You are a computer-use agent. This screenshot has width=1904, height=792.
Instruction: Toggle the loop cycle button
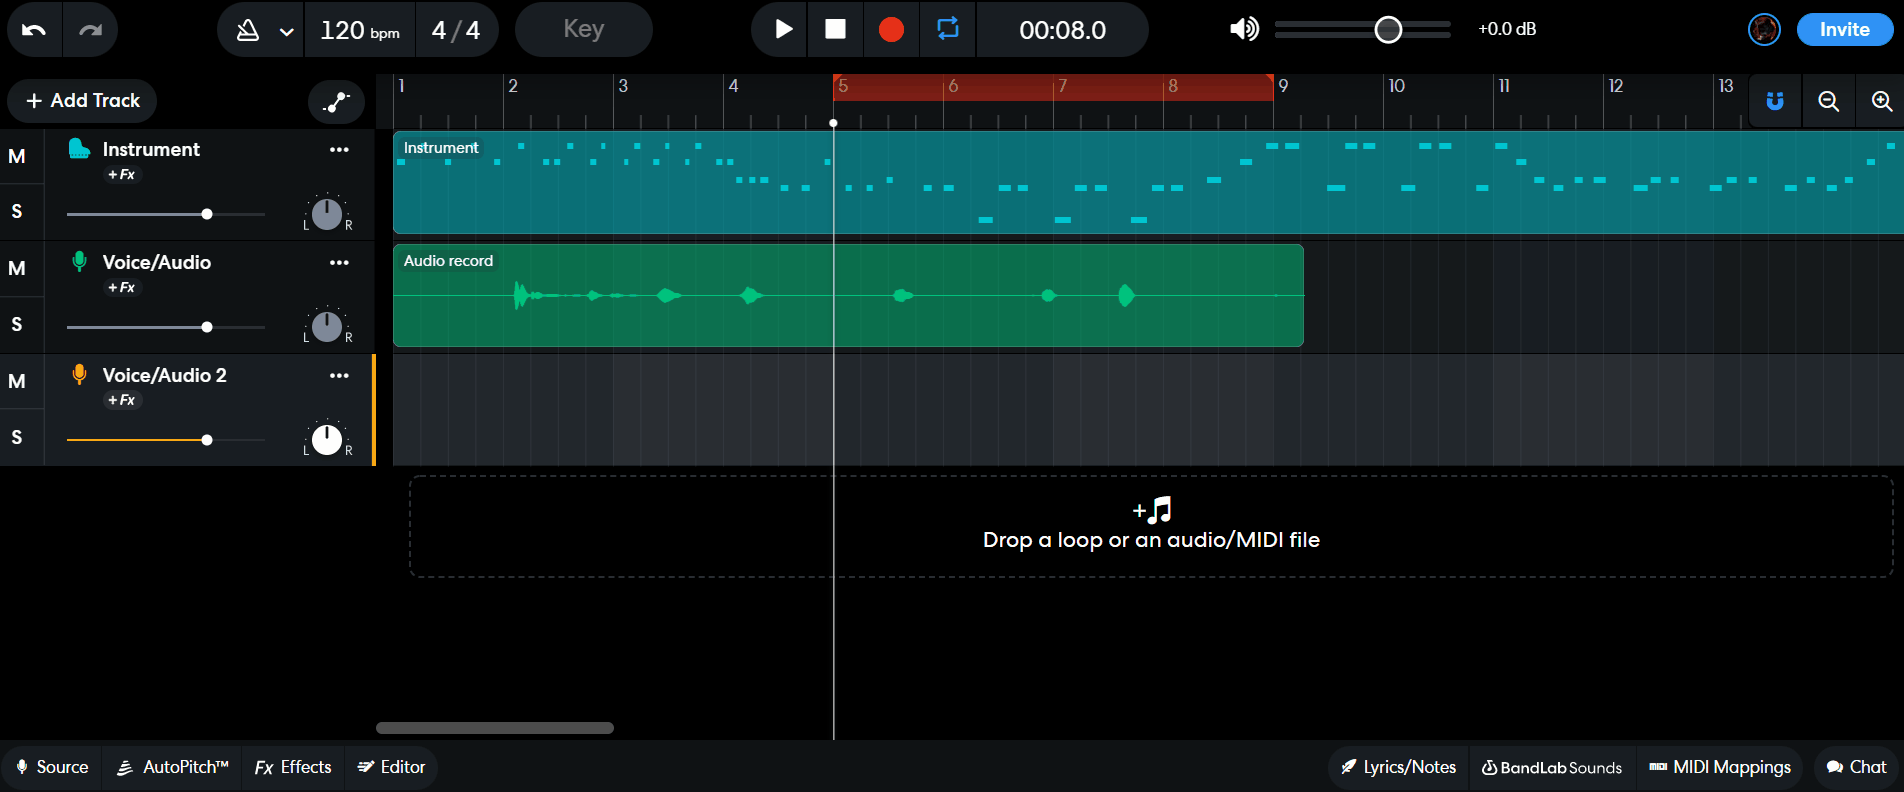tap(948, 29)
